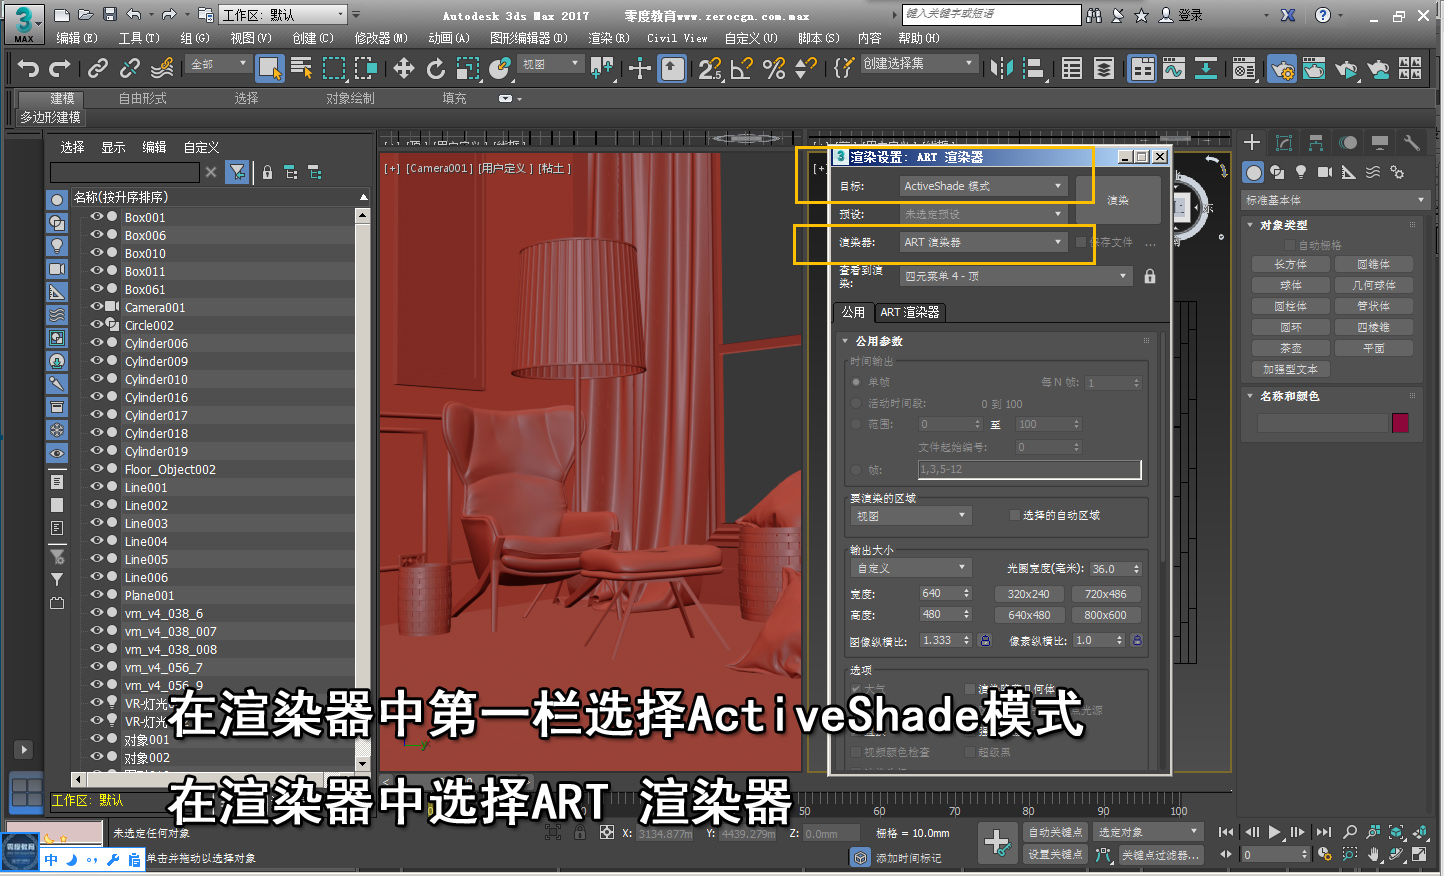Viewport: 1444px width, 876px height.
Task: Choose Rectangular Selection Region tool
Action: [x=334, y=68]
